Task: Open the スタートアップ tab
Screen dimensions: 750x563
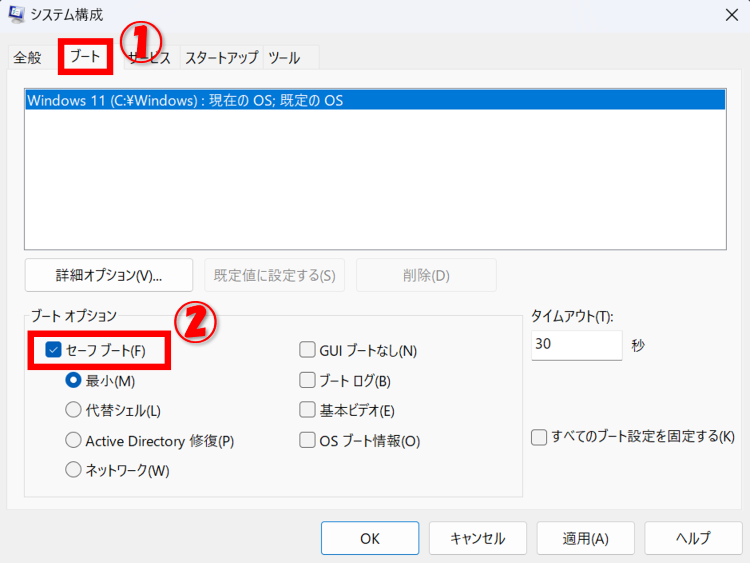Action: (x=221, y=58)
